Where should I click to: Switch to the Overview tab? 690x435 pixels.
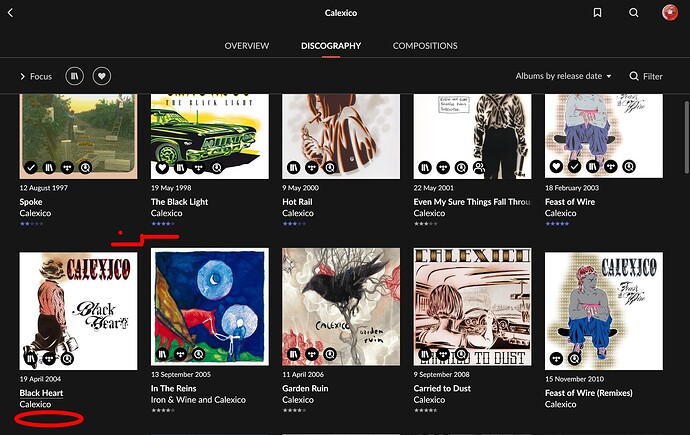pyautogui.click(x=246, y=46)
